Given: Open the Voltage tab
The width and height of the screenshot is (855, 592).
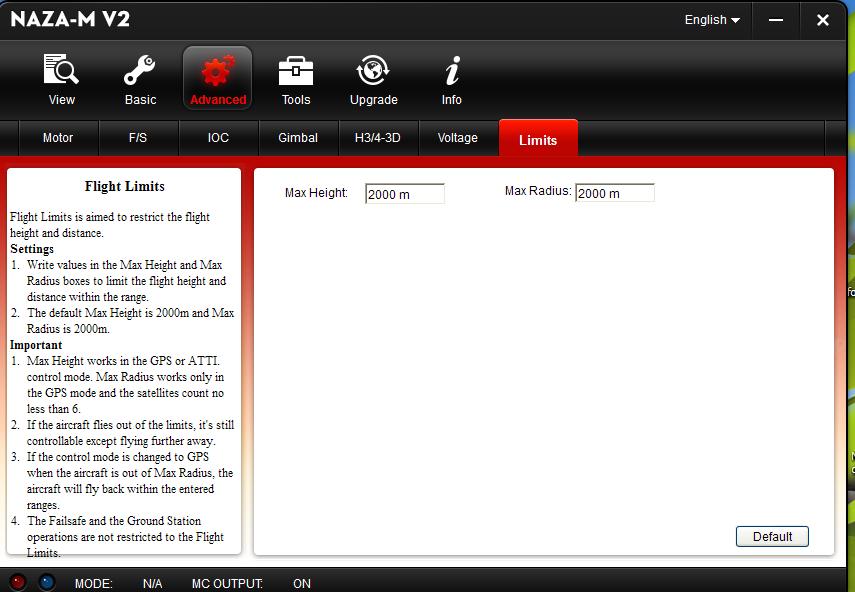Looking at the screenshot, I should (x=457, y=138).
